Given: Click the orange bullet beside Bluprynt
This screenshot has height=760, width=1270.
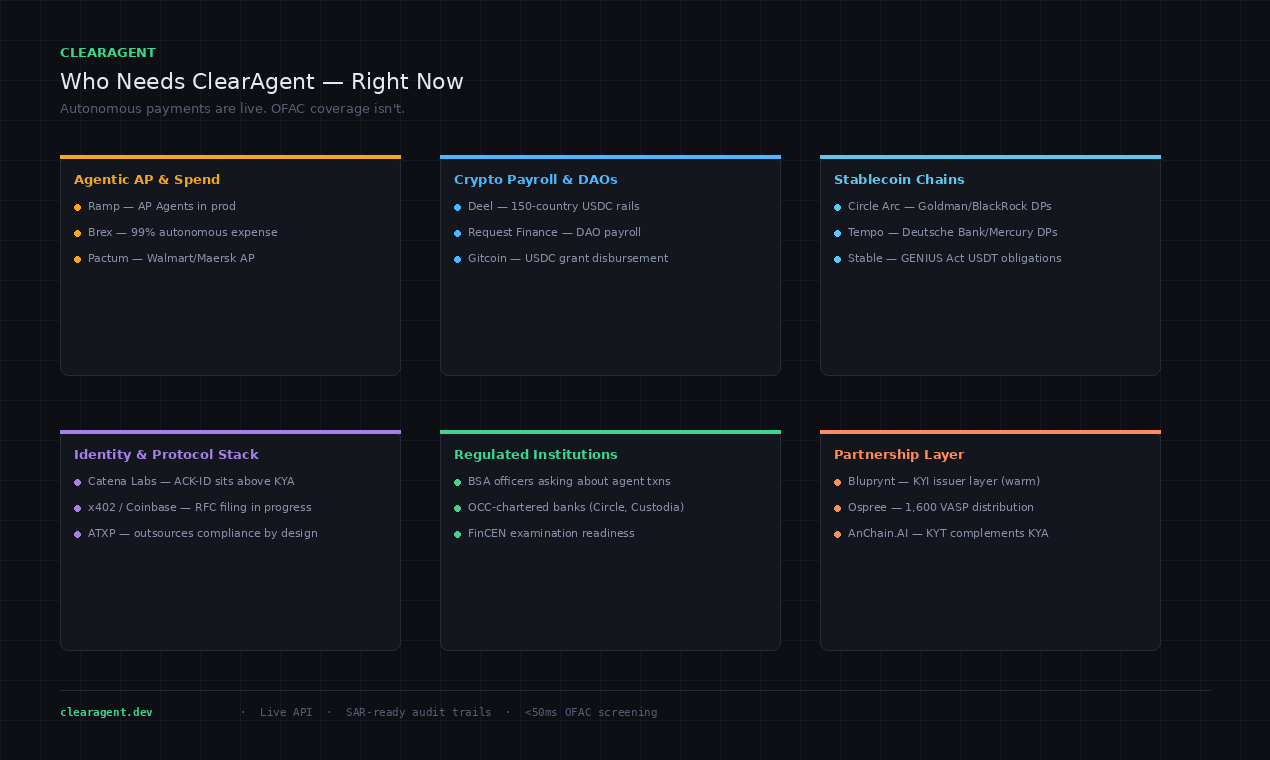Looking at the screenshot, I should coord(838,482).
